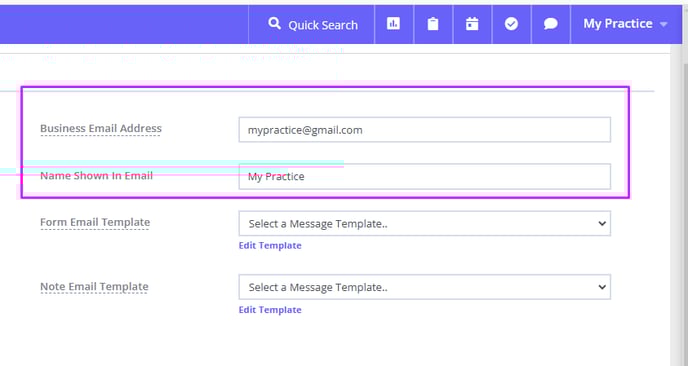Click the vertical scrollbar on the right
Image resolution: width=688 pixels, height=366 pixels.
[680, 206]
